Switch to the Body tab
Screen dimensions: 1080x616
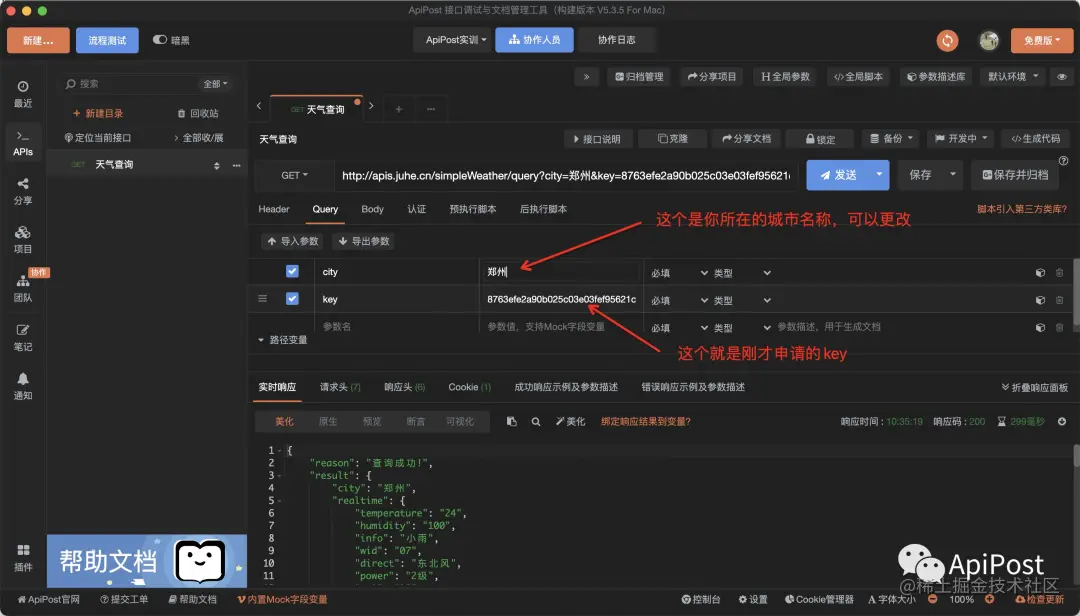pos(372,209)
